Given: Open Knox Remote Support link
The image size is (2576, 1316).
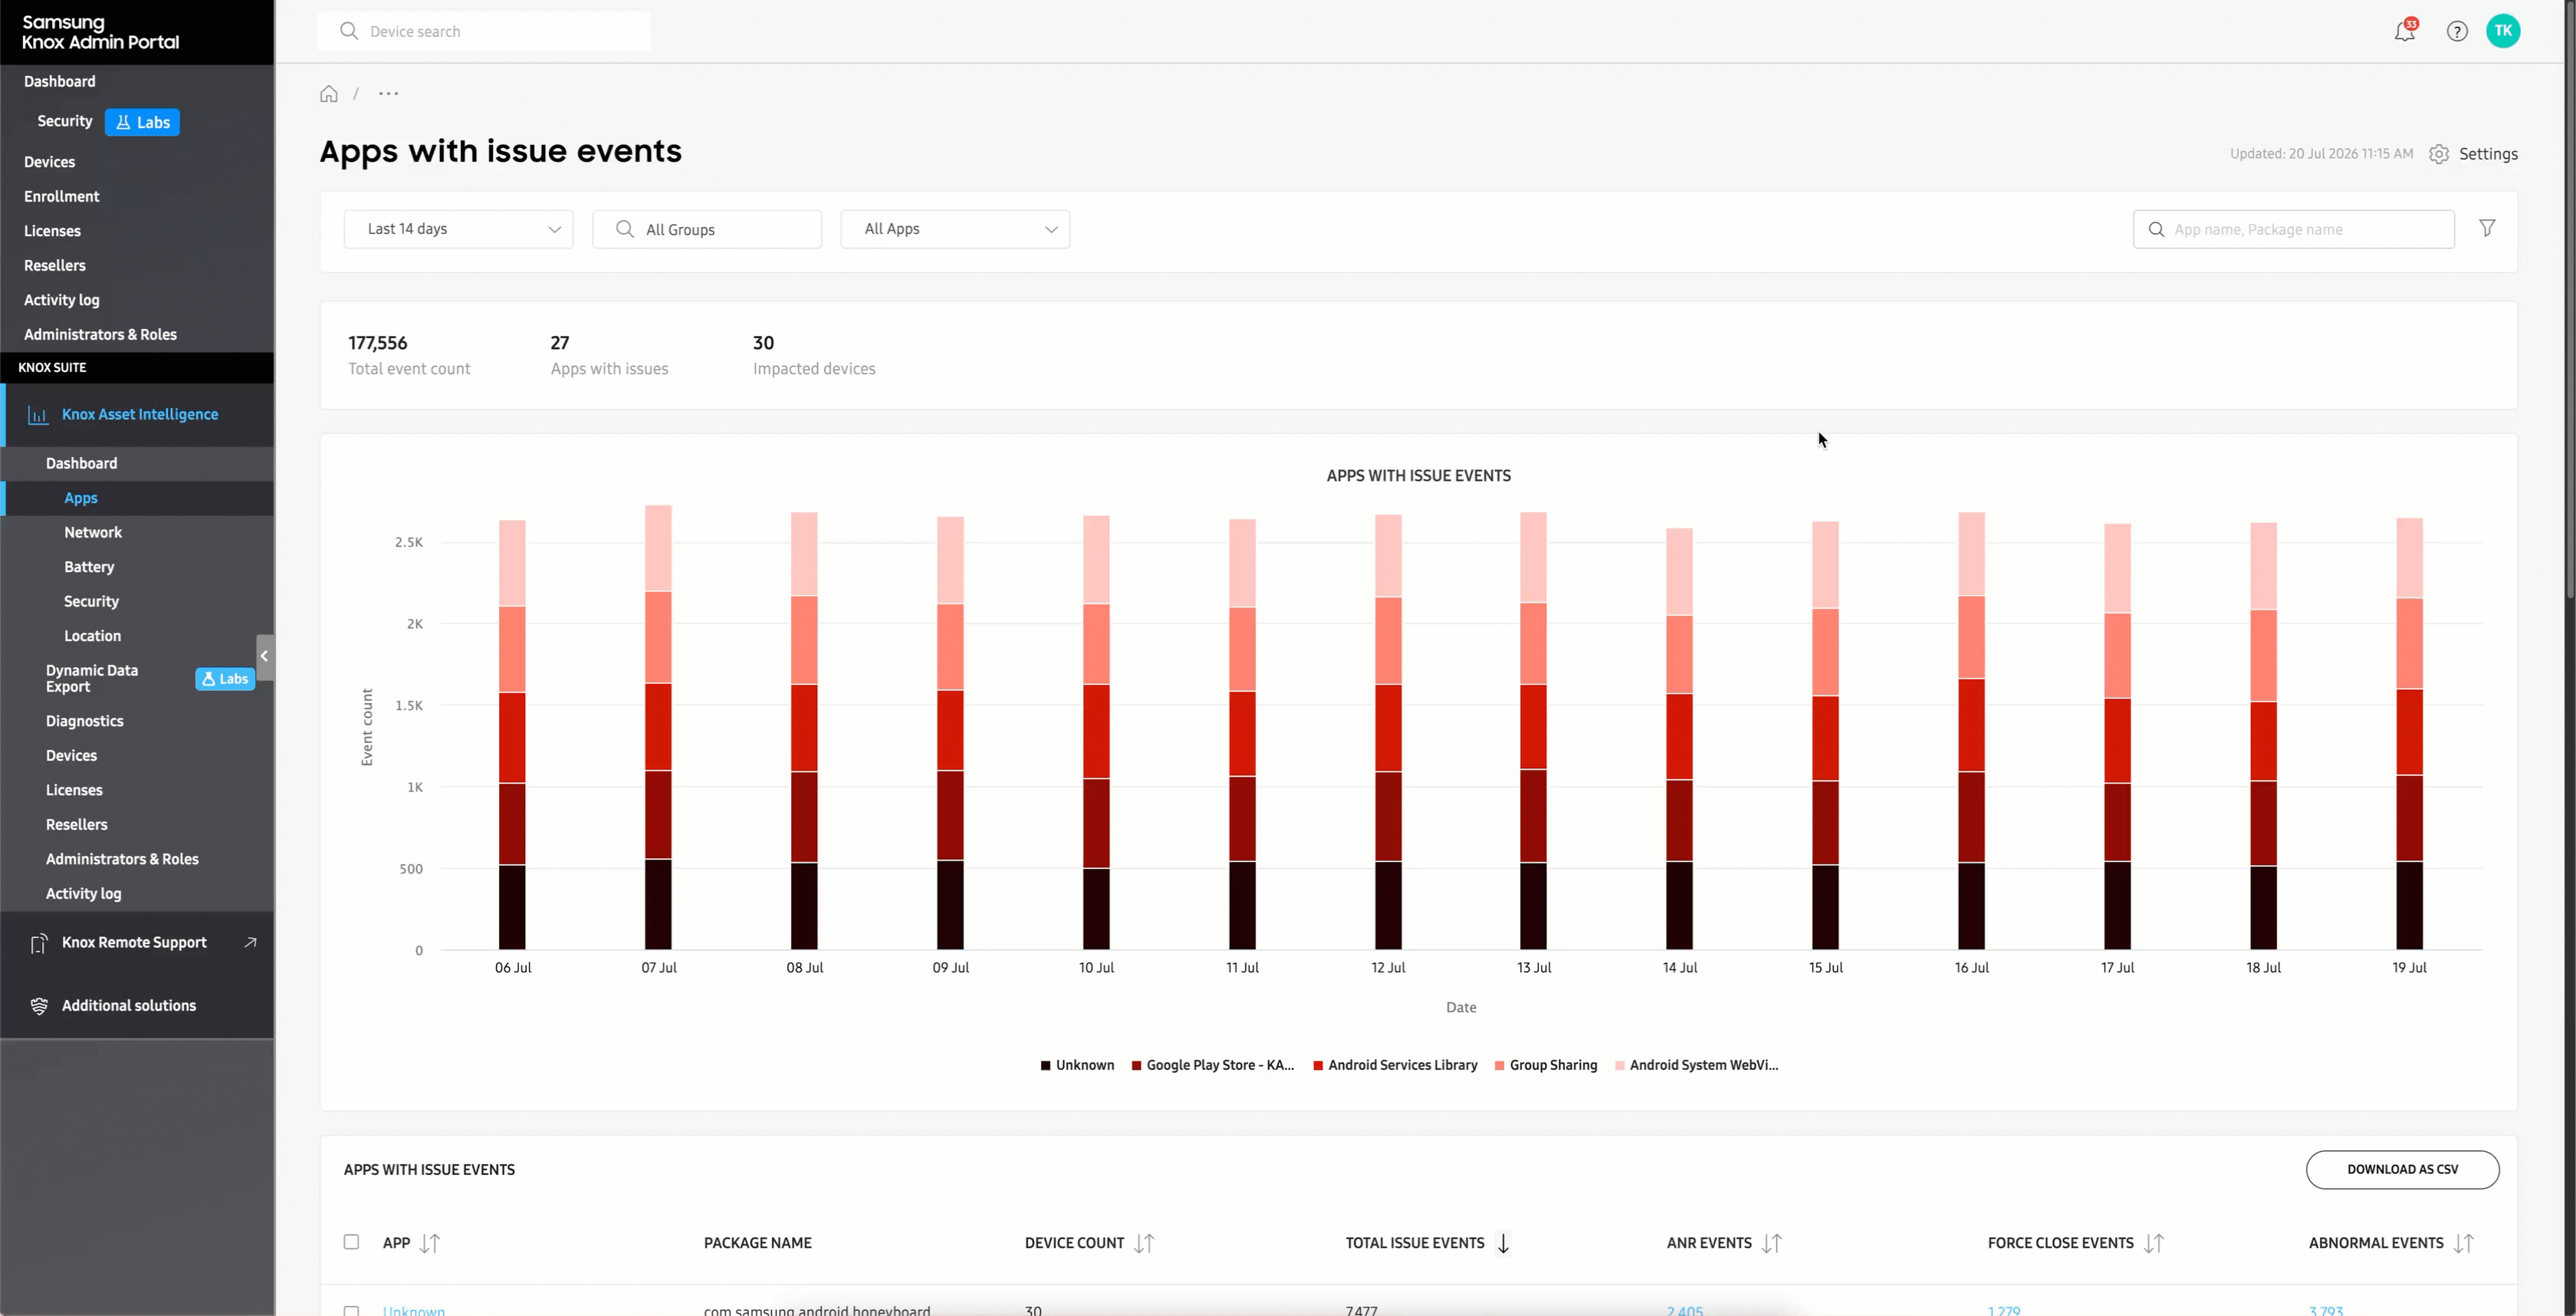Looking at the screenshot, I should coord(134,943).
